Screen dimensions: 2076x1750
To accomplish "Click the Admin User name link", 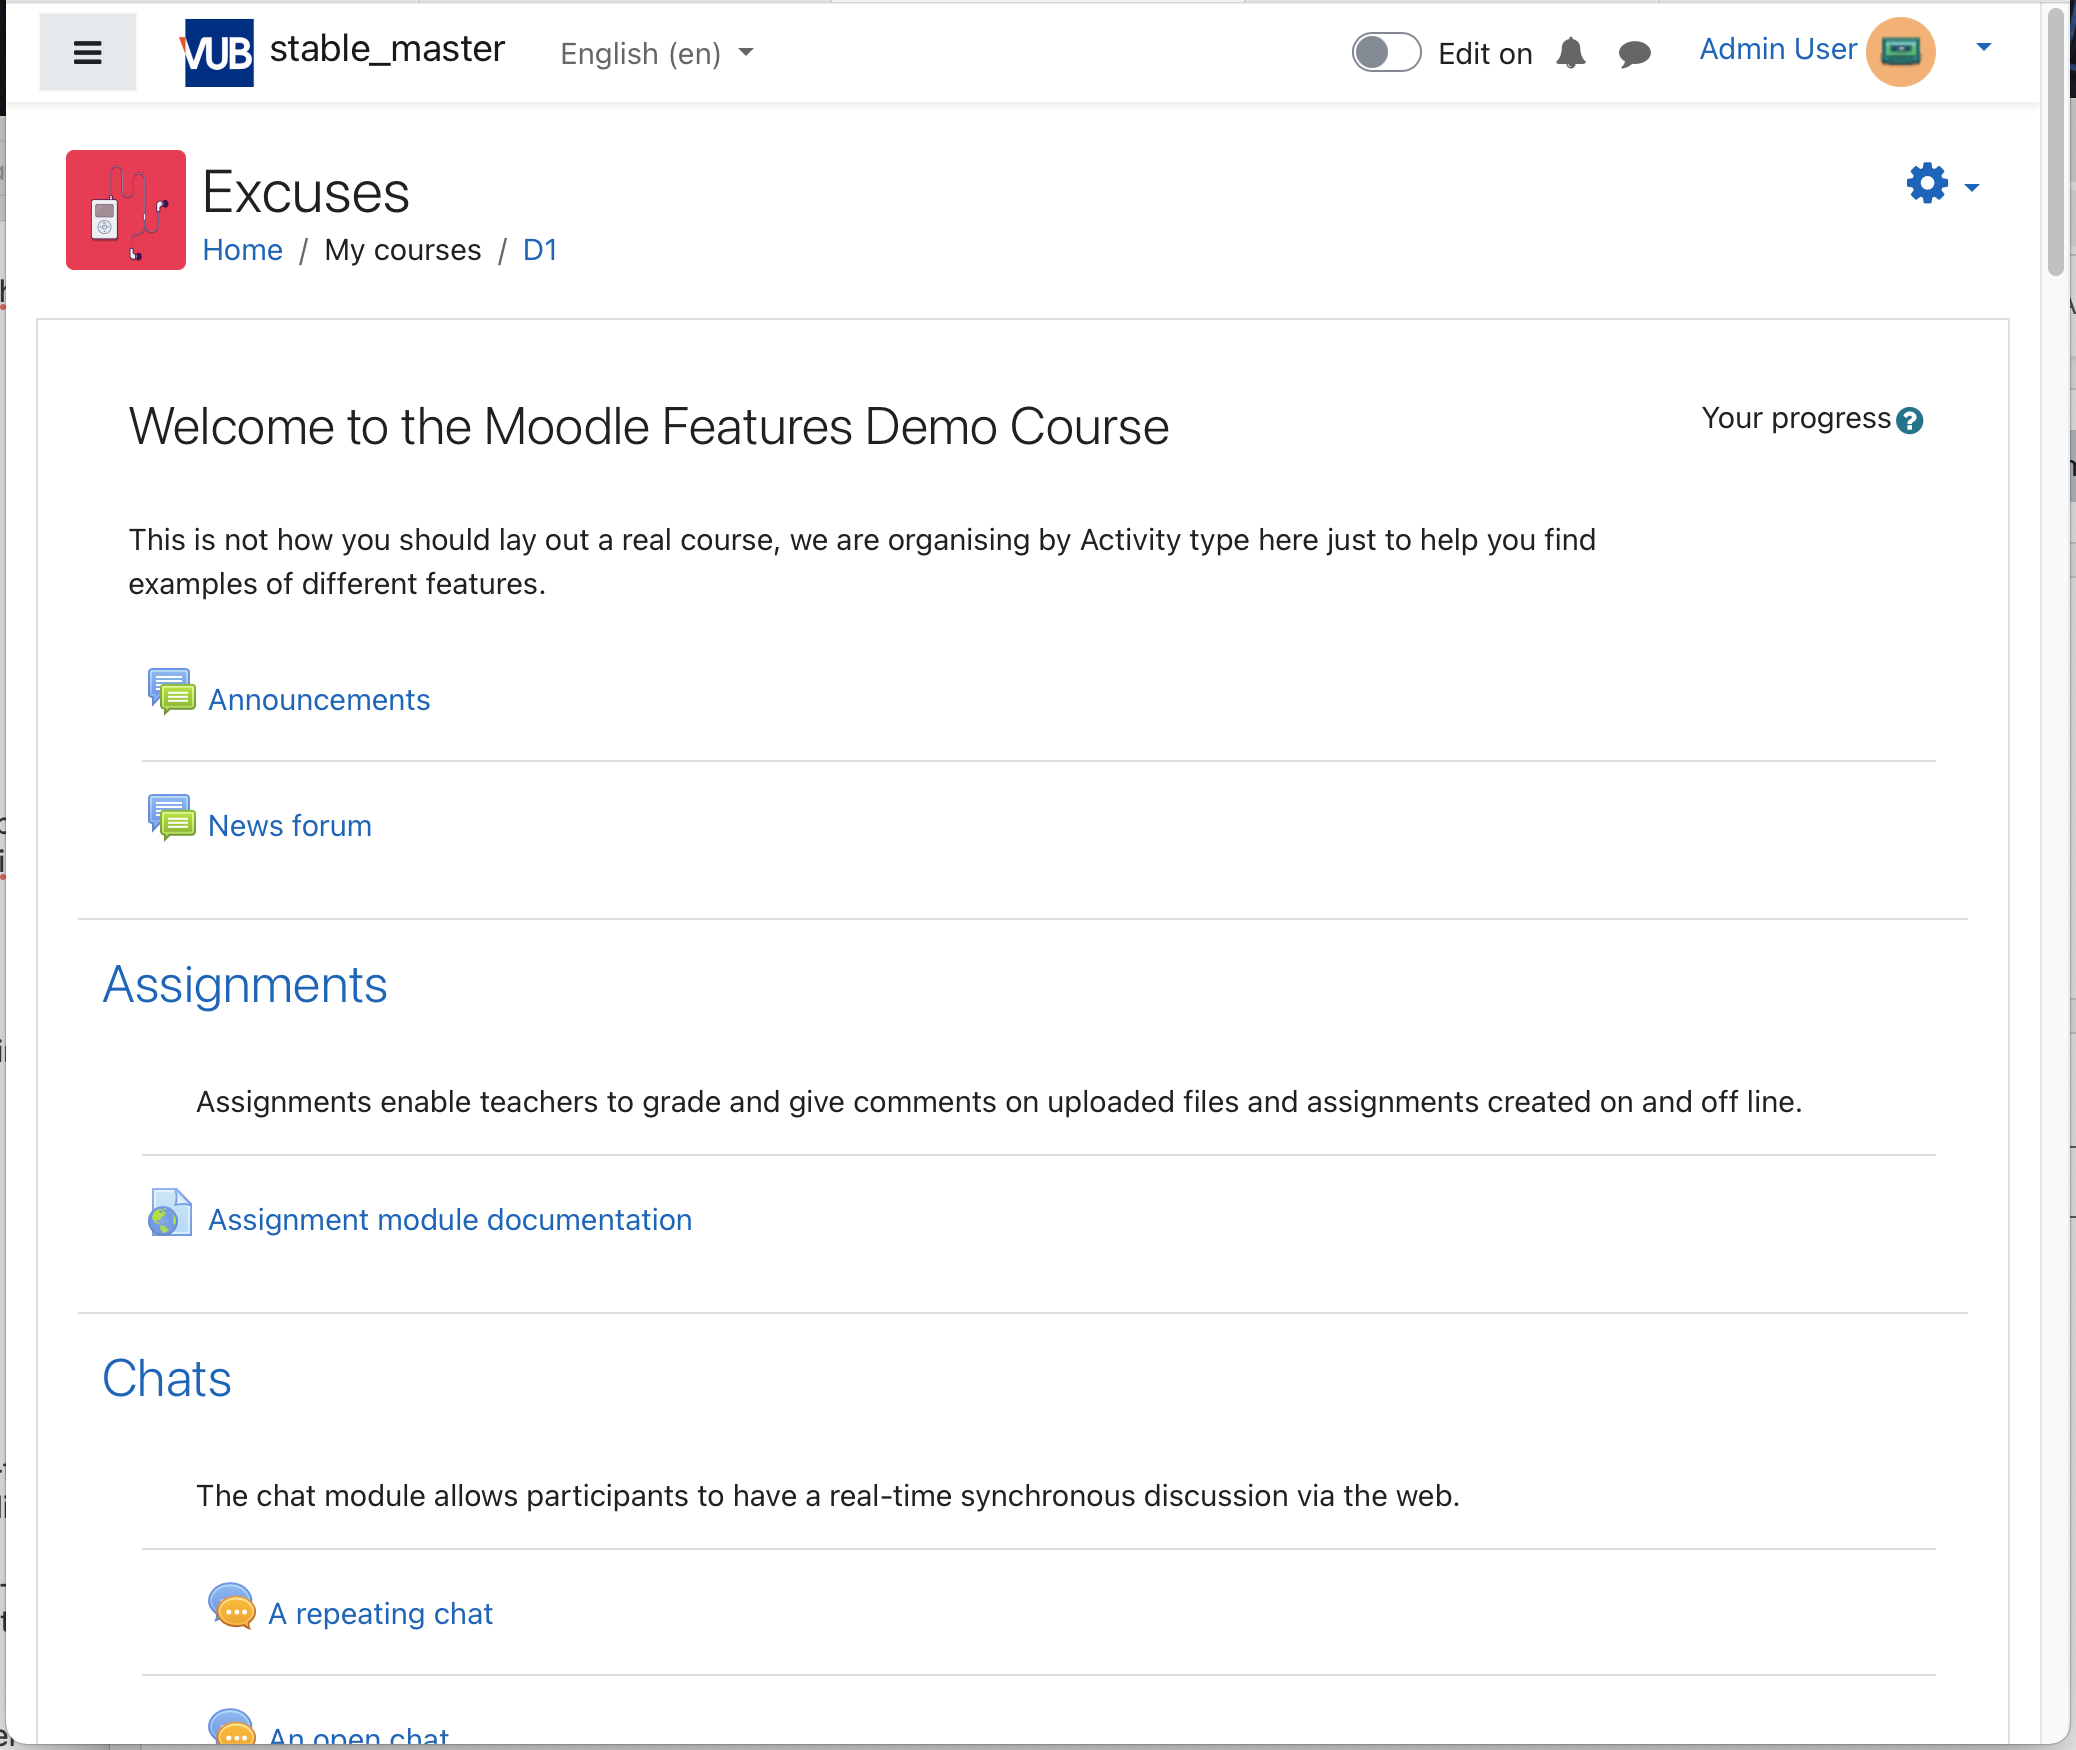I will point(1778,49).
